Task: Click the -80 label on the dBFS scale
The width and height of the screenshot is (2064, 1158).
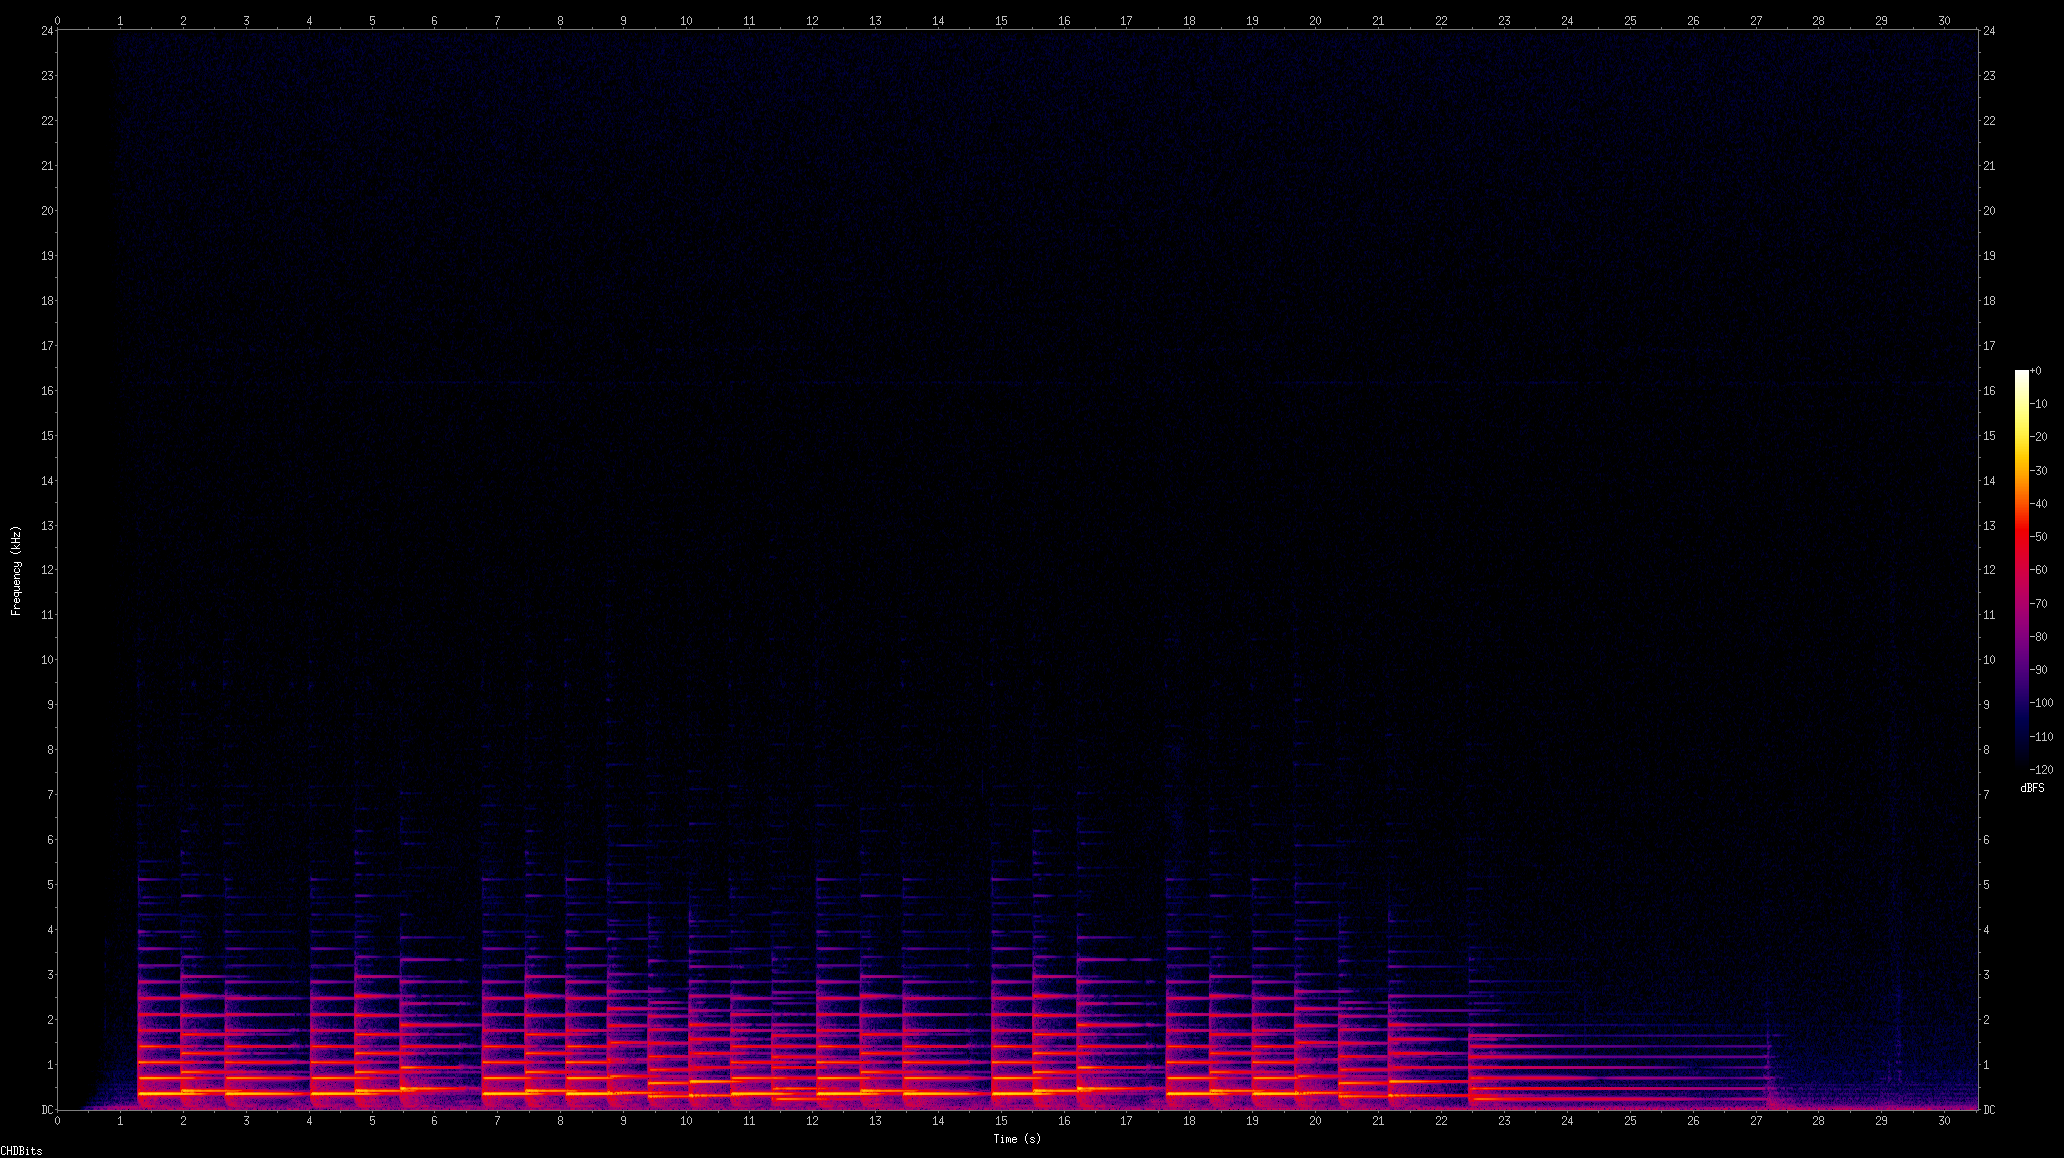Action: coord(2038,637)
